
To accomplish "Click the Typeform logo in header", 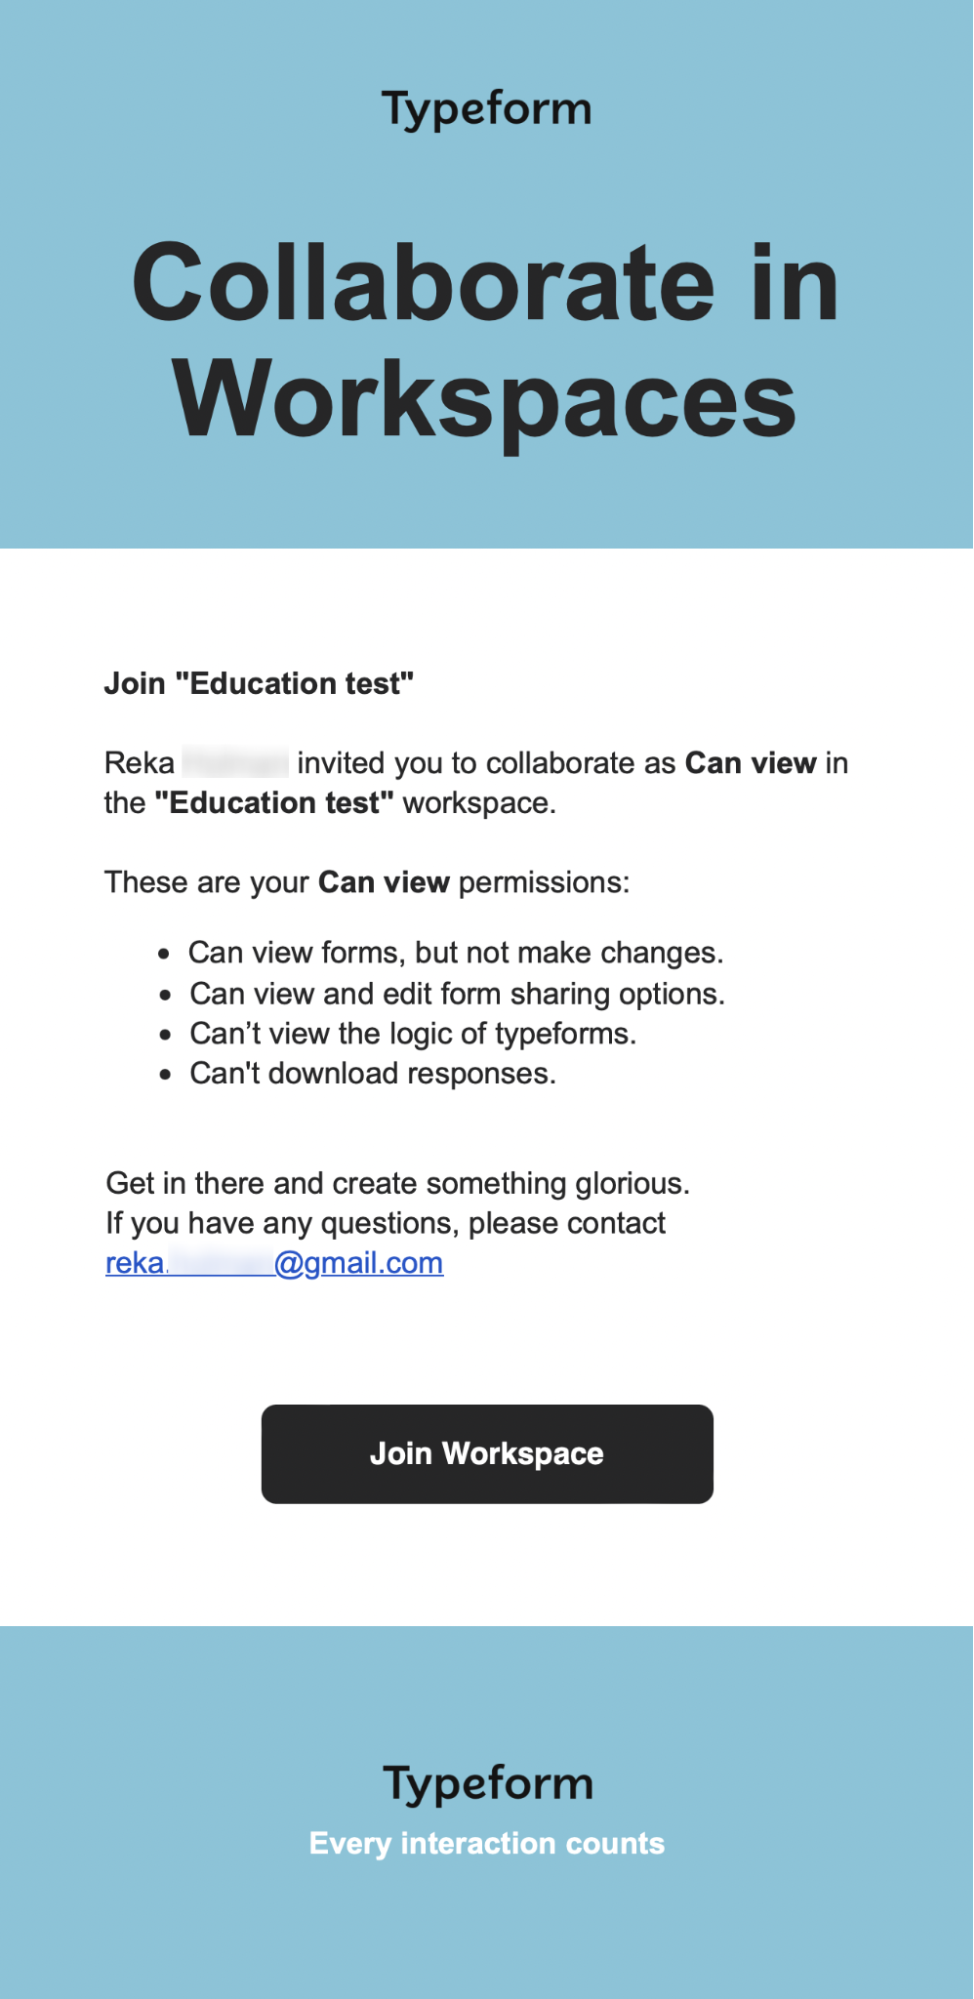I will pyautogui.click(x=487, y=108).
